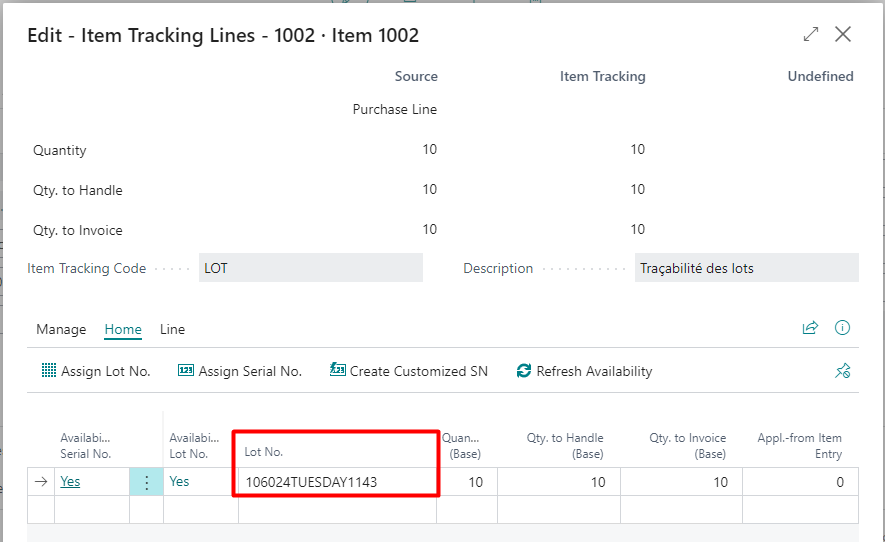Click Lot No. field 106024TUESDAY1143
The height and width of the screenshot is (542, 885).
(311, 482)
